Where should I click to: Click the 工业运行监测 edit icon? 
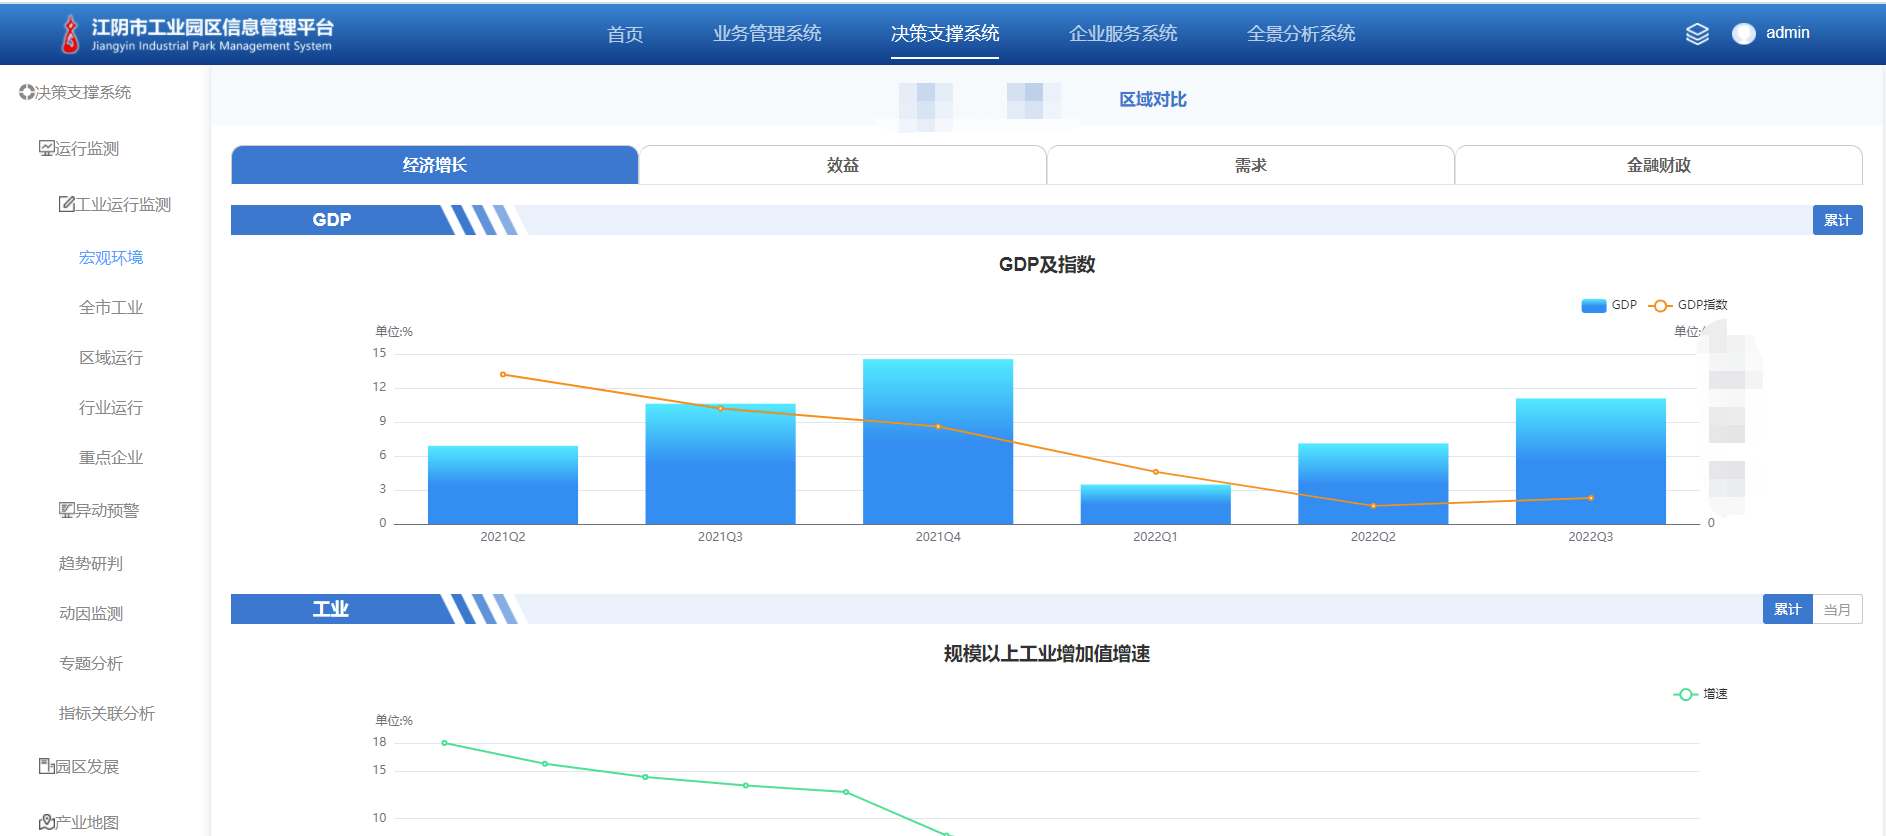(67, 204)
